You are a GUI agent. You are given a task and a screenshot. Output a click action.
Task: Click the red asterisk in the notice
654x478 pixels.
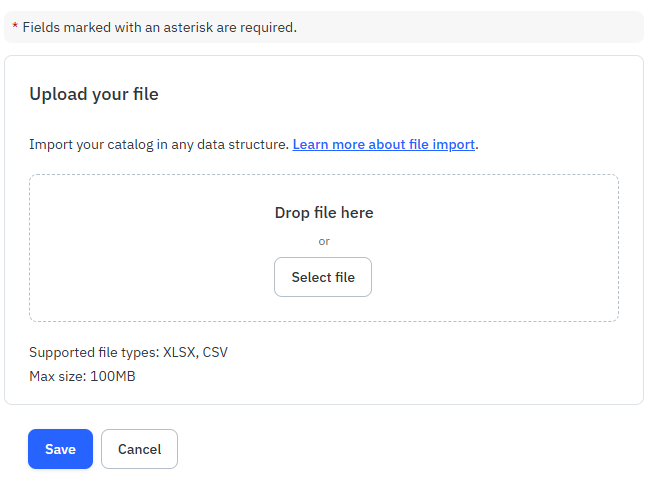[x=15, y=28]
